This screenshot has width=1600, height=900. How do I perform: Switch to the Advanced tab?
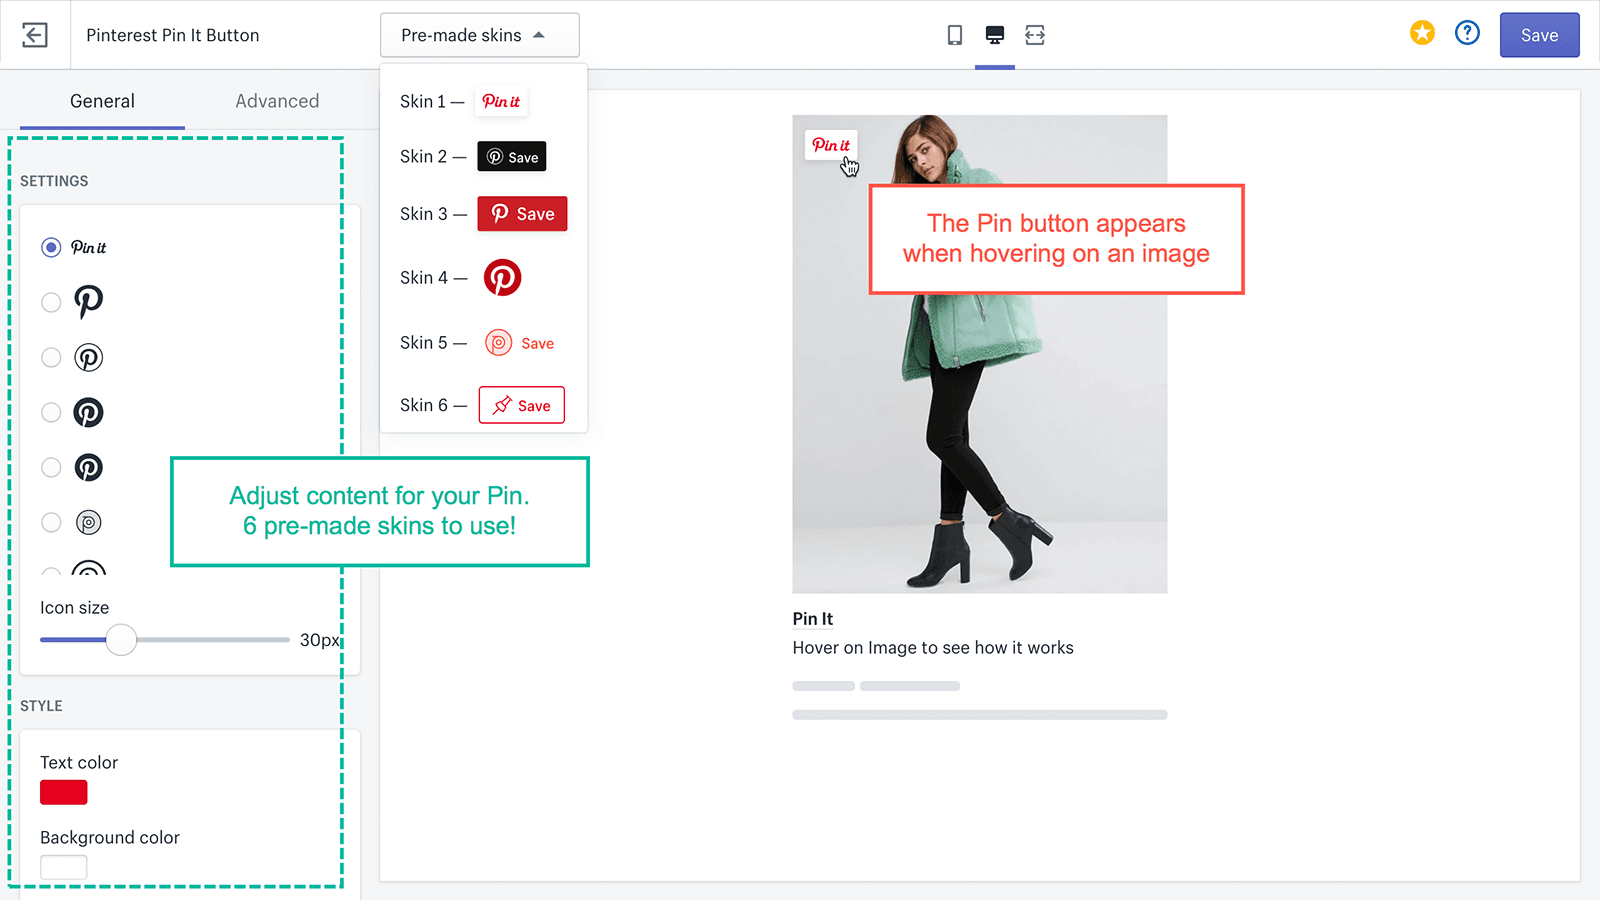point(277,100)
